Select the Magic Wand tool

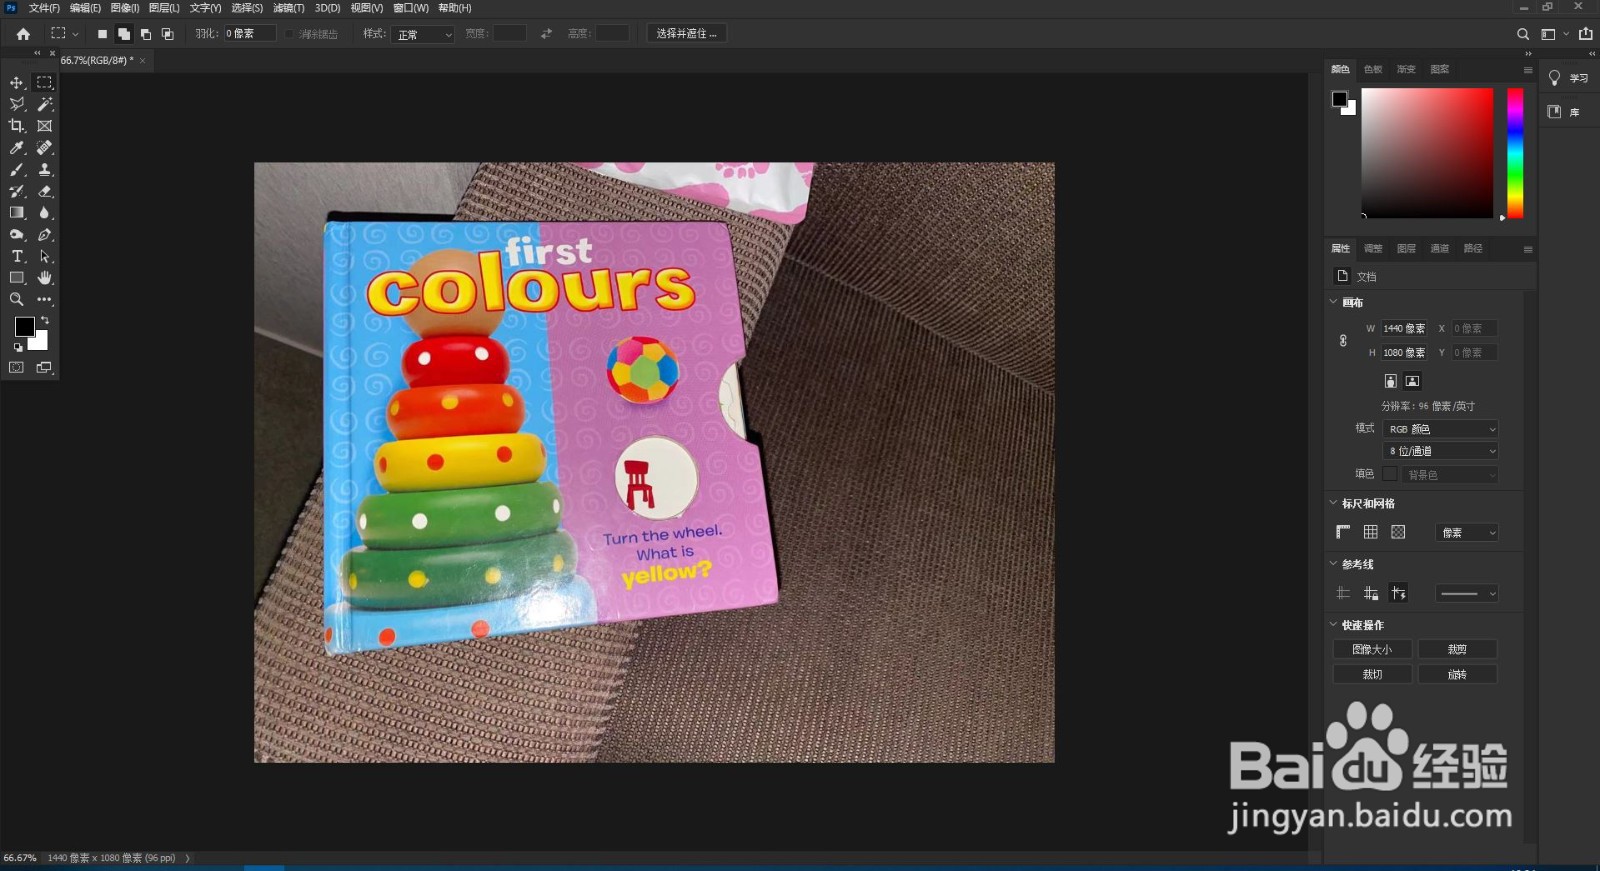44,104
